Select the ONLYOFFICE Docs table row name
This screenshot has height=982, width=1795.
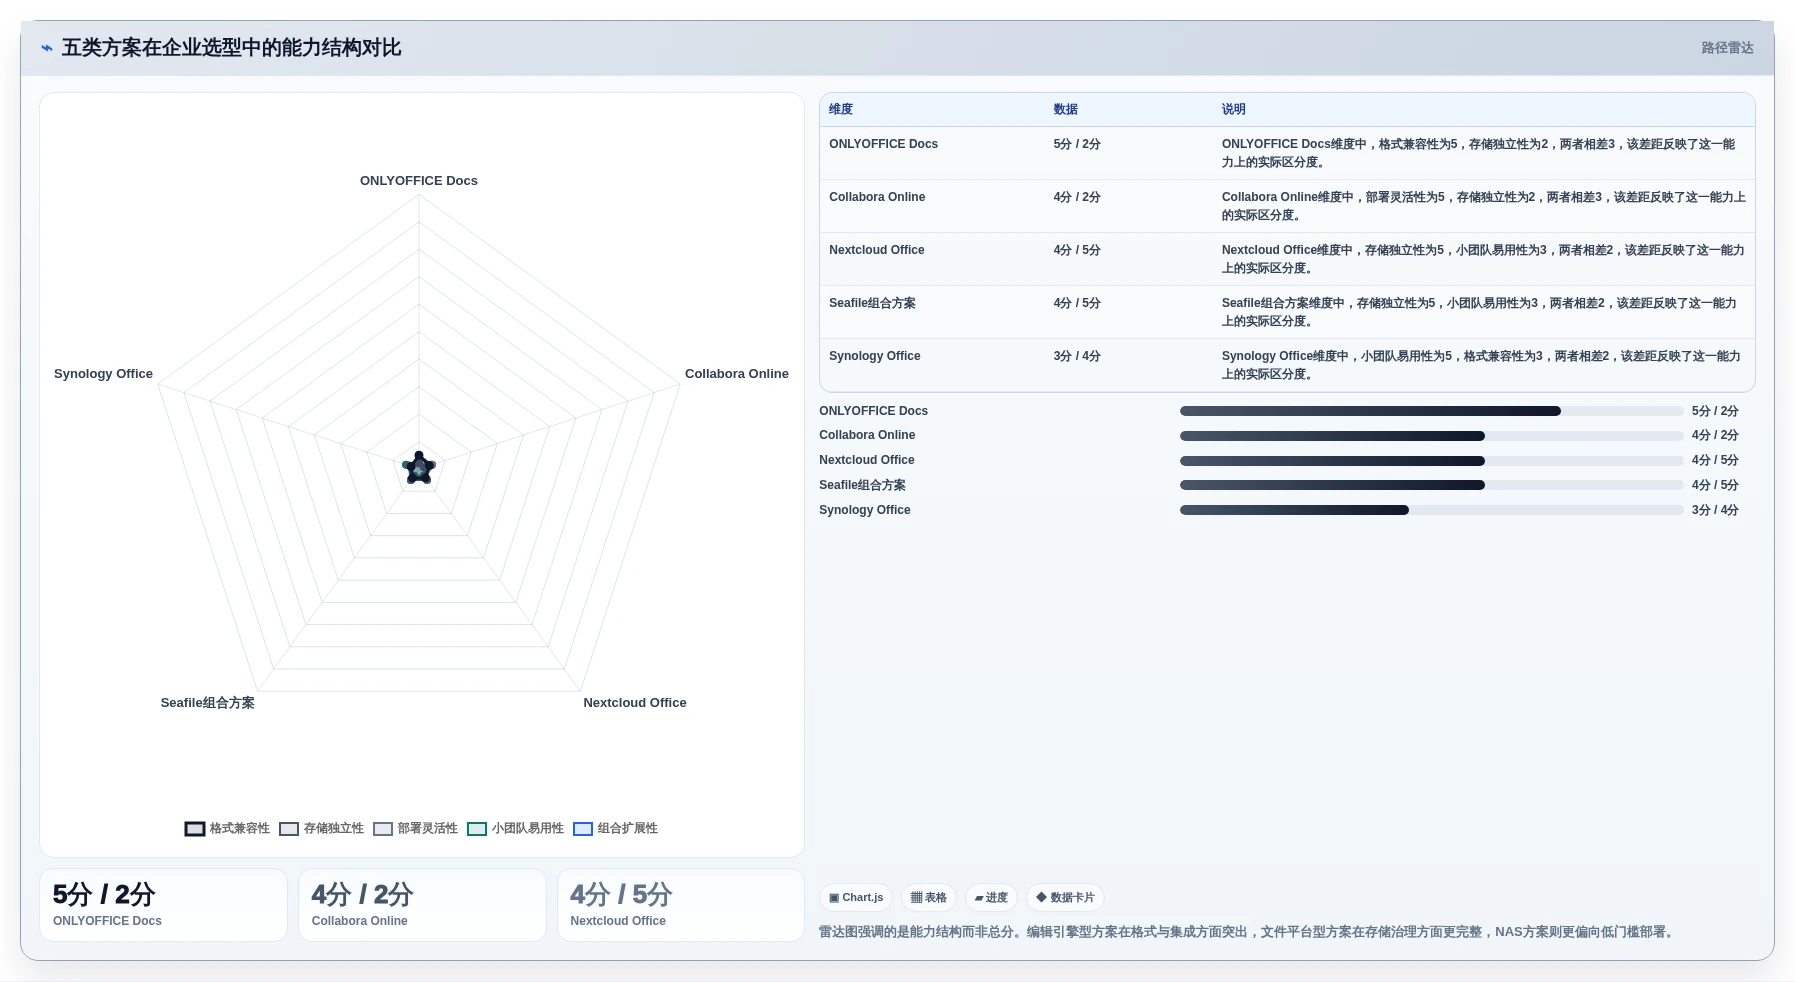(x=883, y=144)
